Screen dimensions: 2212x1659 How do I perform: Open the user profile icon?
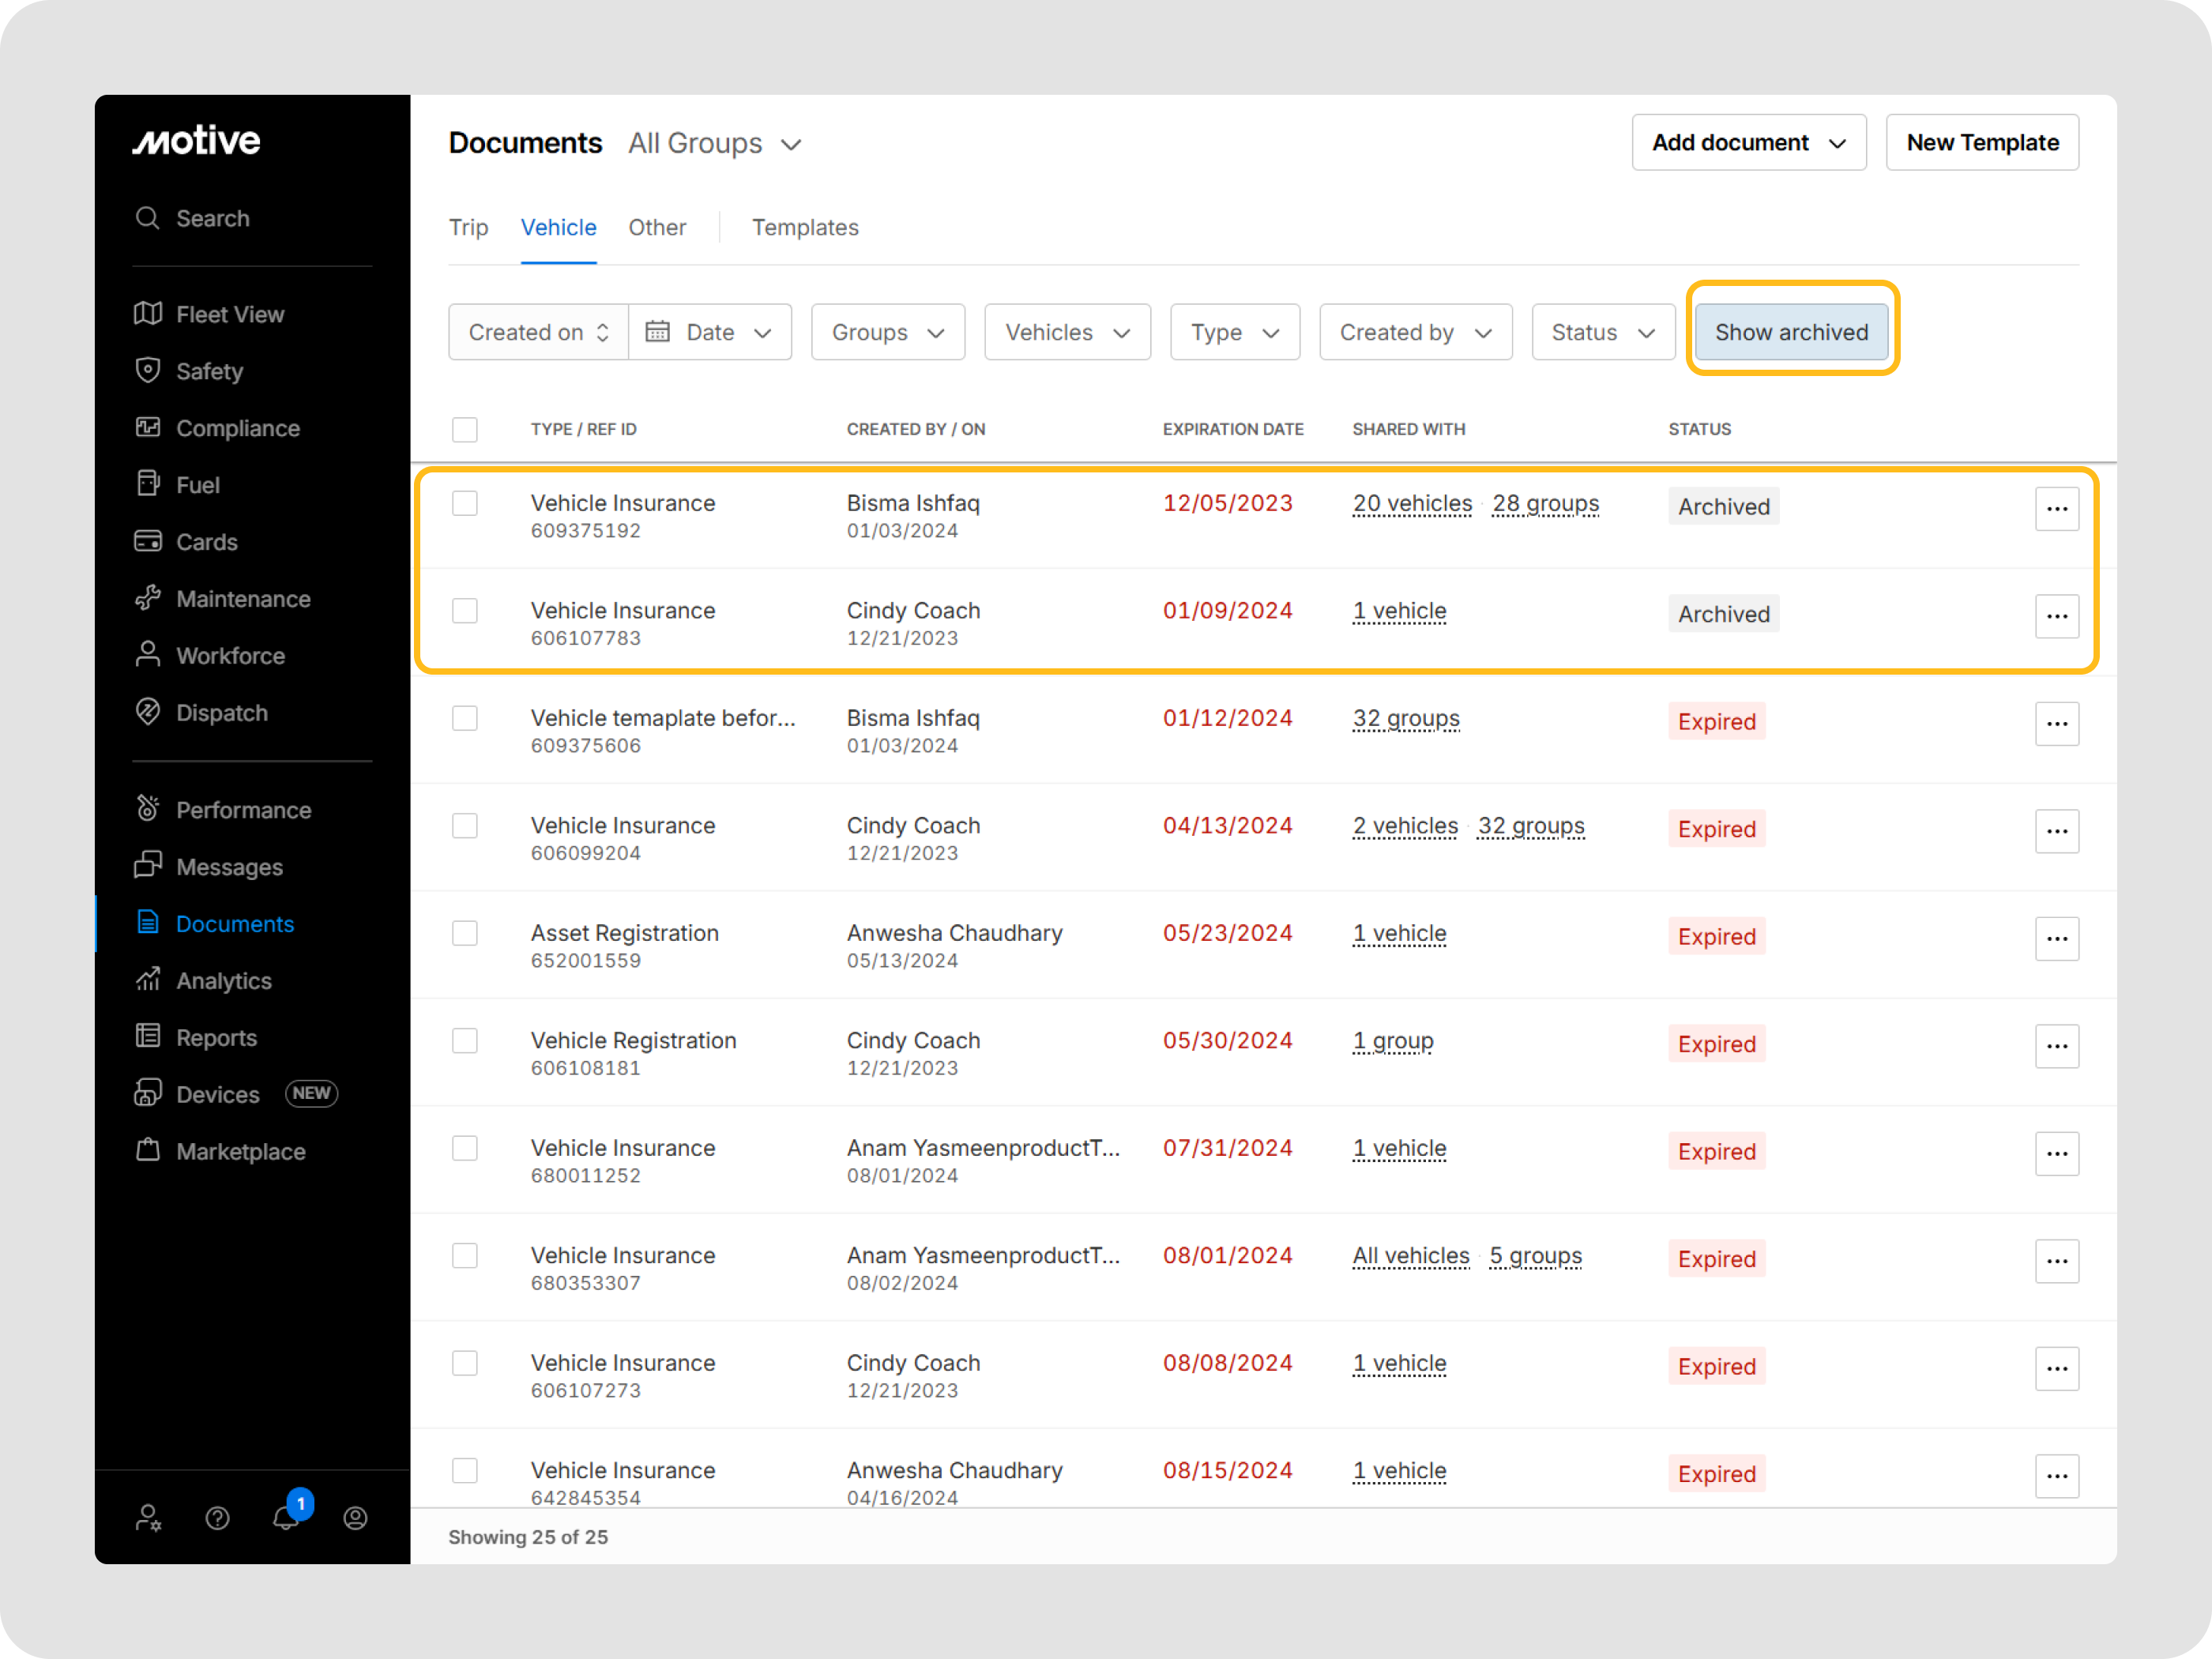355,1518
